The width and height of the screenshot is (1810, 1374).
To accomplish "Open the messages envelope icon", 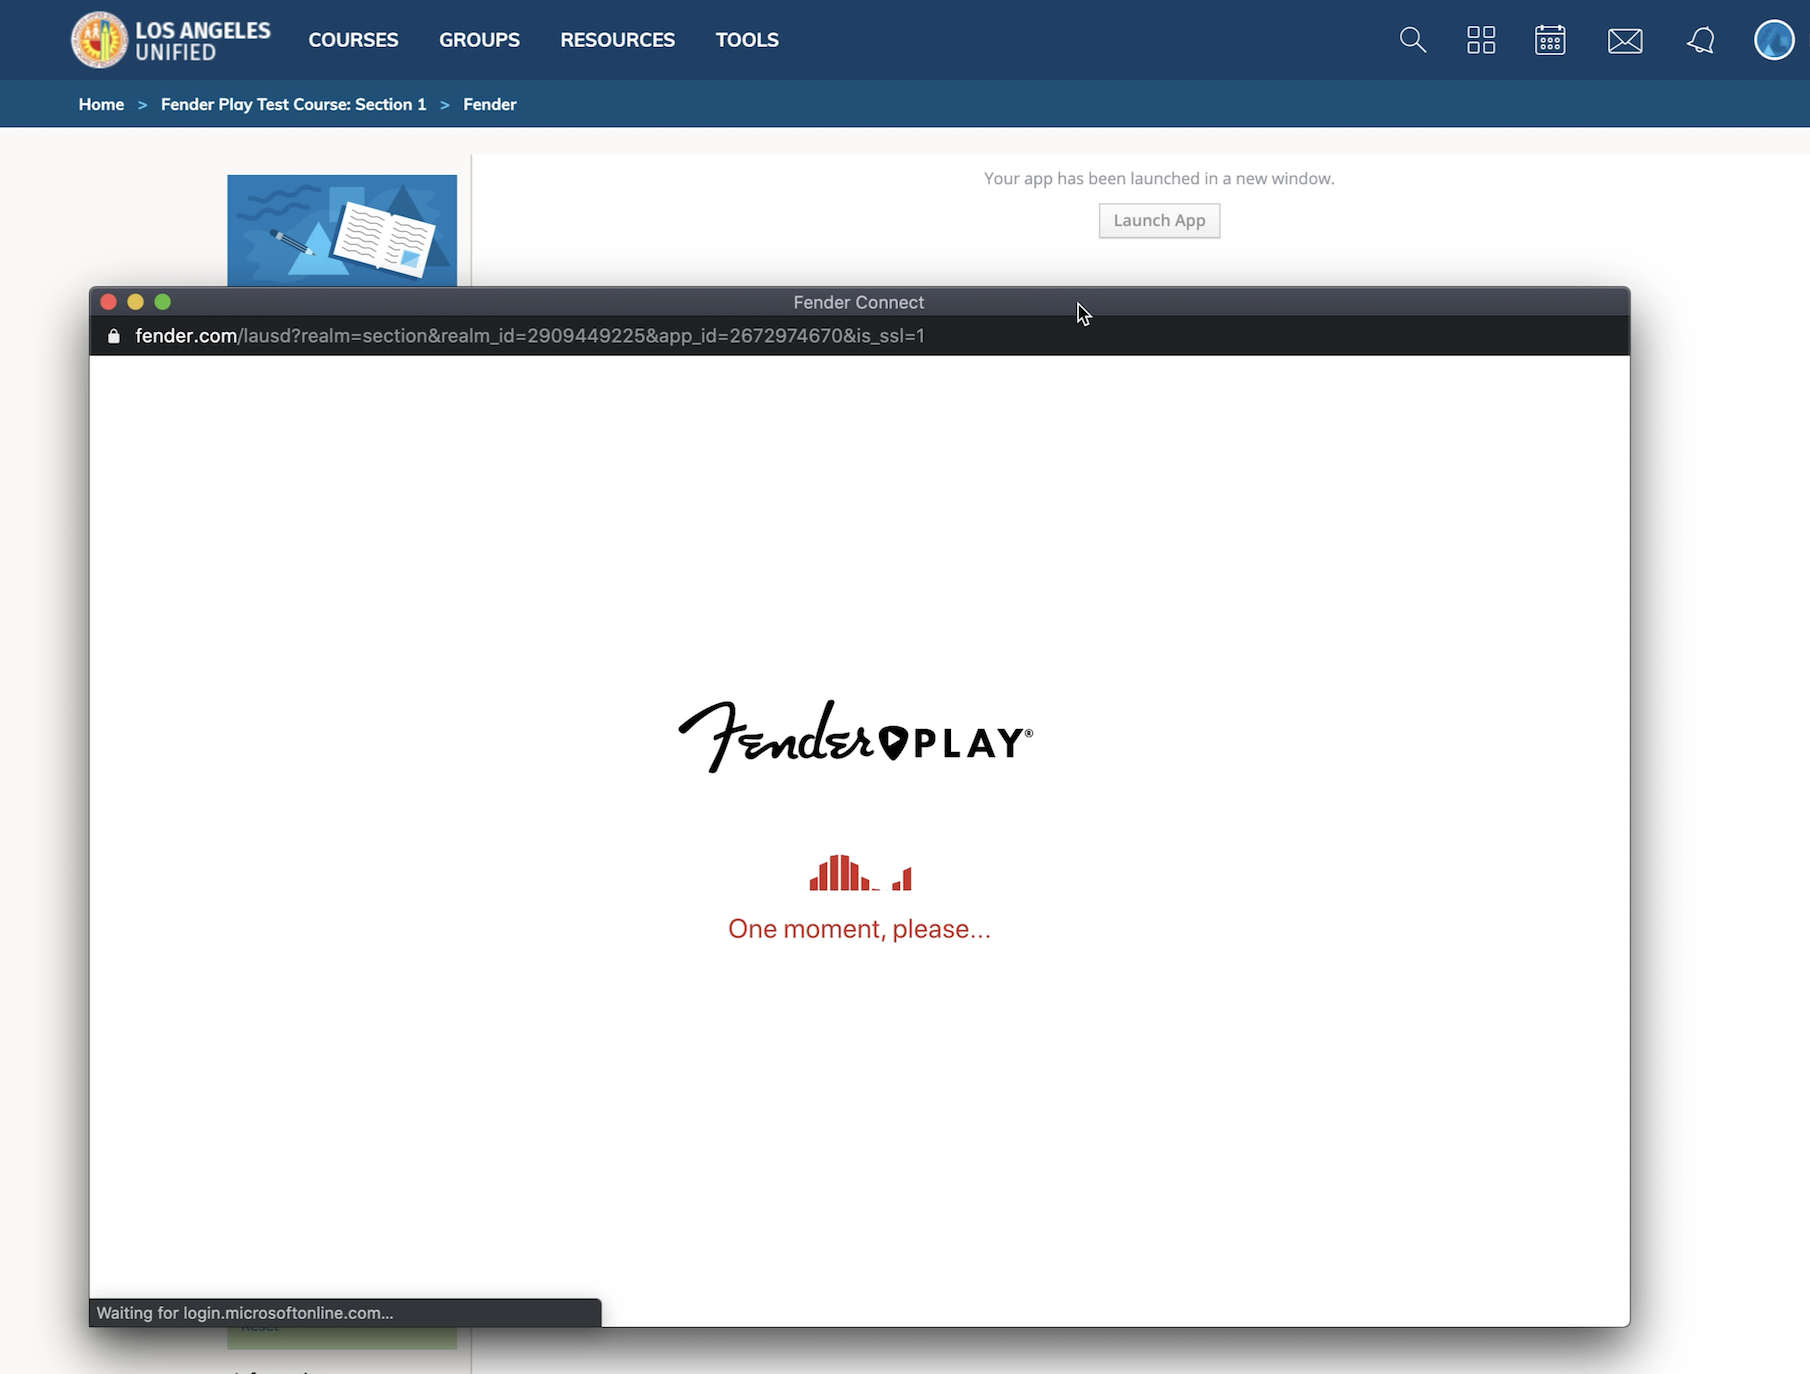I will 1625,41.
